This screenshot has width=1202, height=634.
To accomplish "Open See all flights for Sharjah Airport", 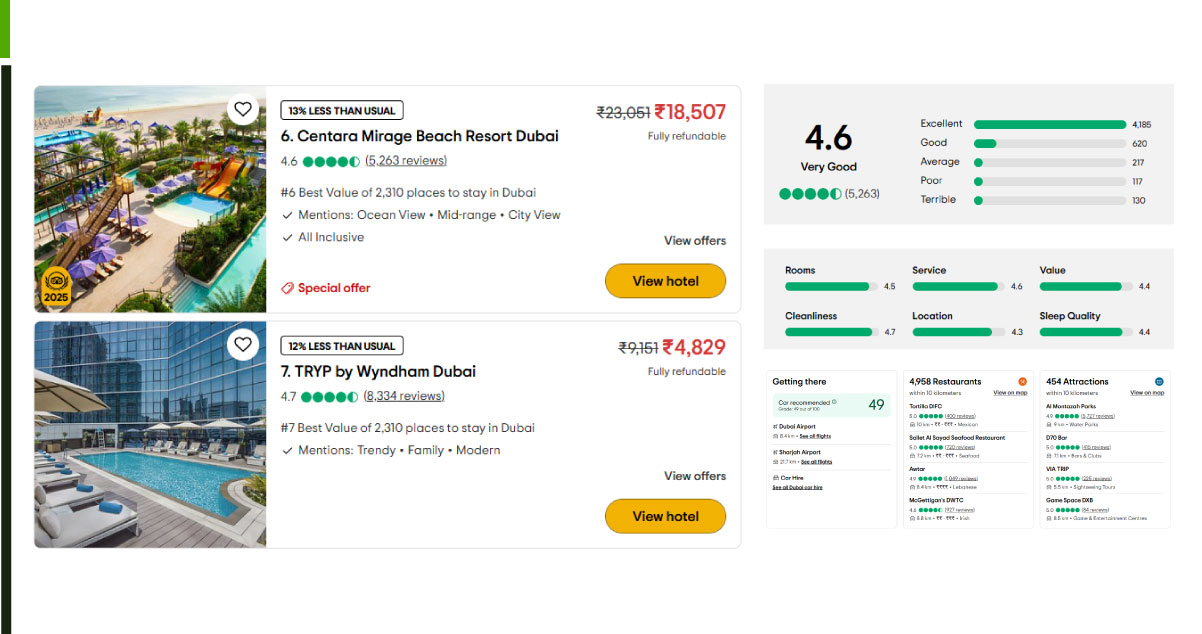I will click(x=817, y=462).
